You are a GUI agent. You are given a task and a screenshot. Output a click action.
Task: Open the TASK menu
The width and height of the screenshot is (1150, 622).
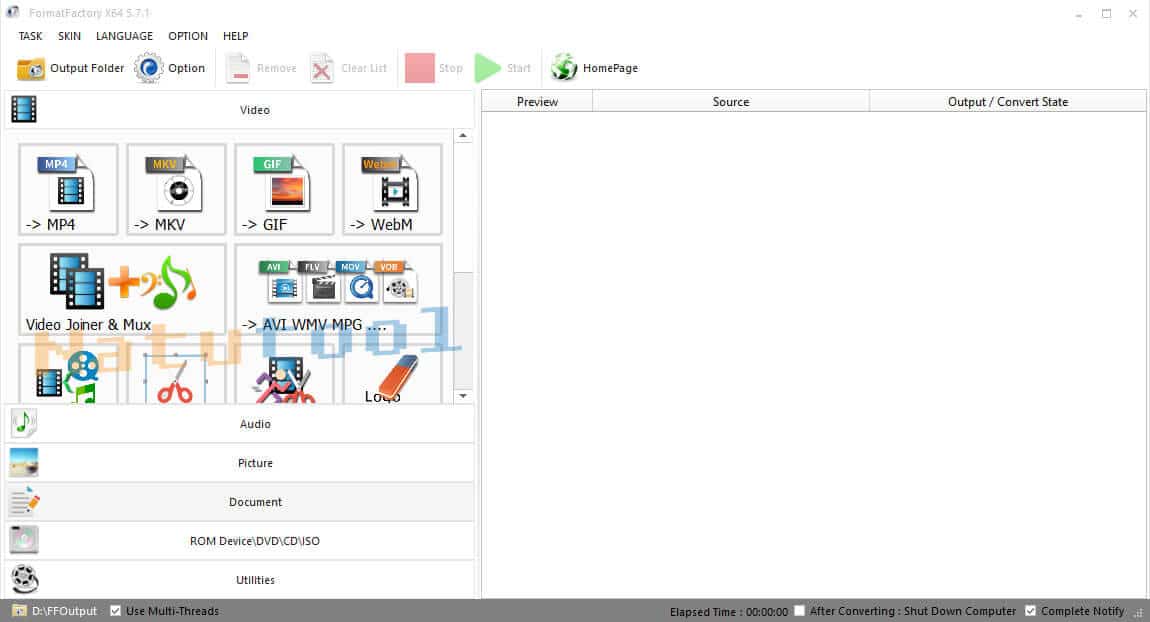30,36
